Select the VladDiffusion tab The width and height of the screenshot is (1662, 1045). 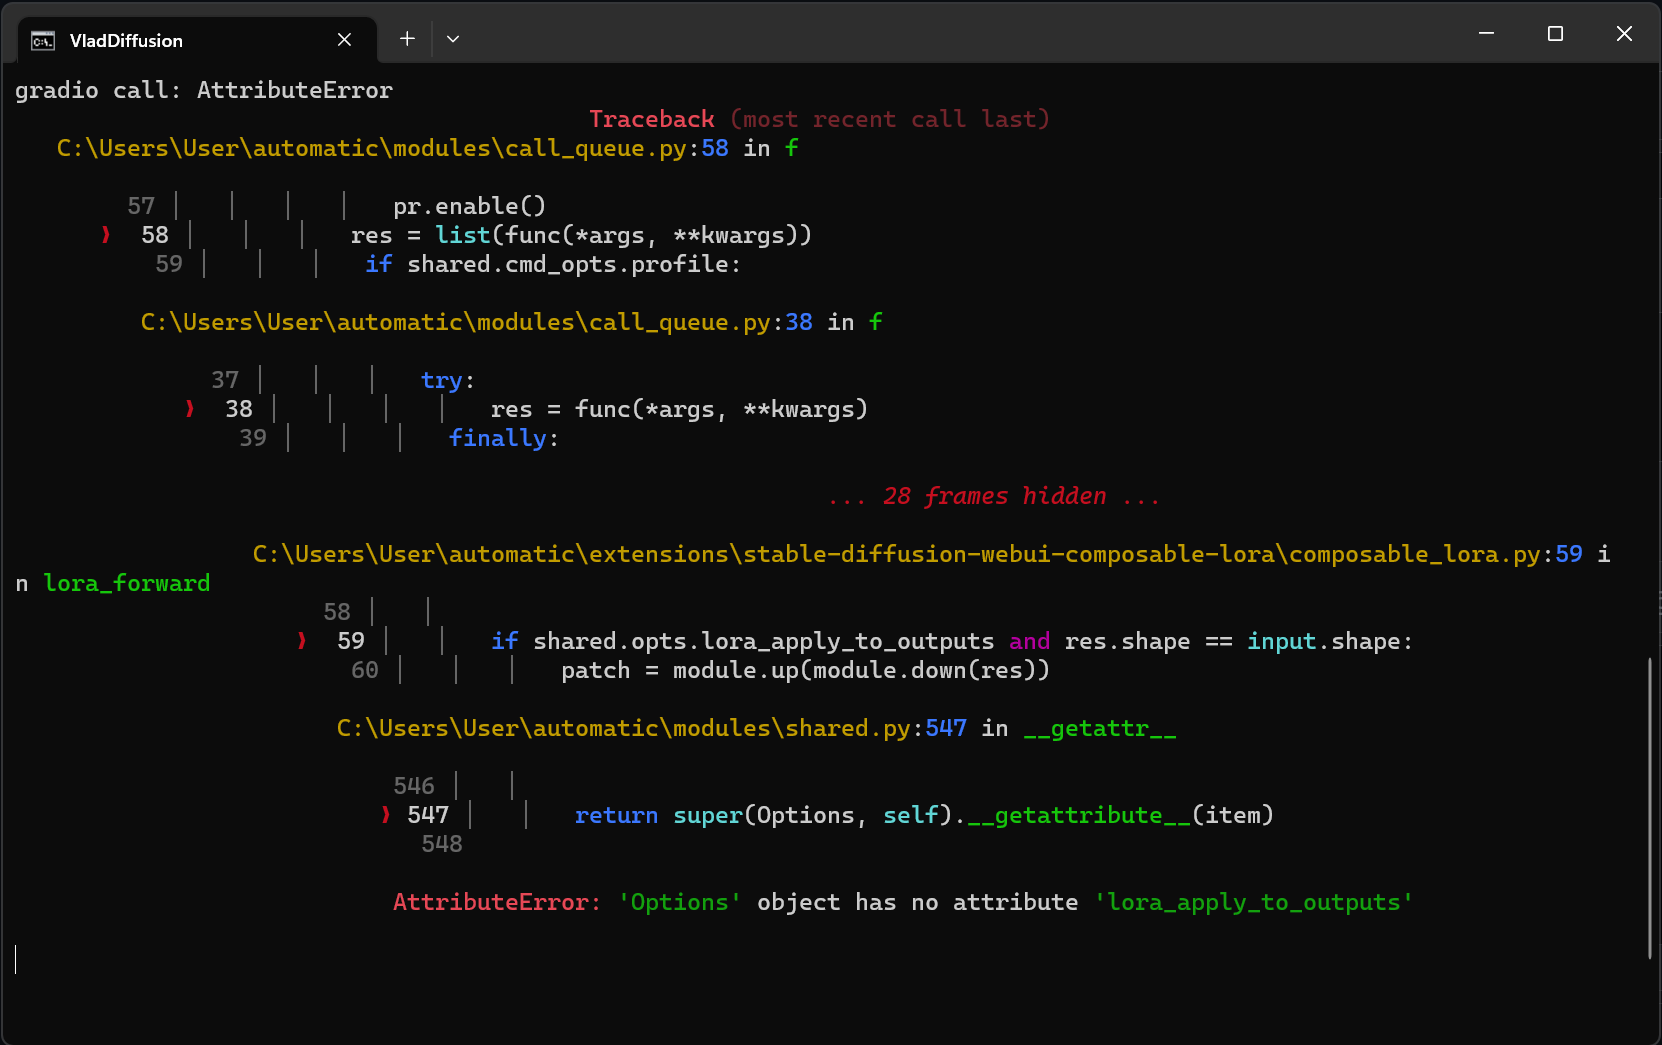click(x=197, y=40)
